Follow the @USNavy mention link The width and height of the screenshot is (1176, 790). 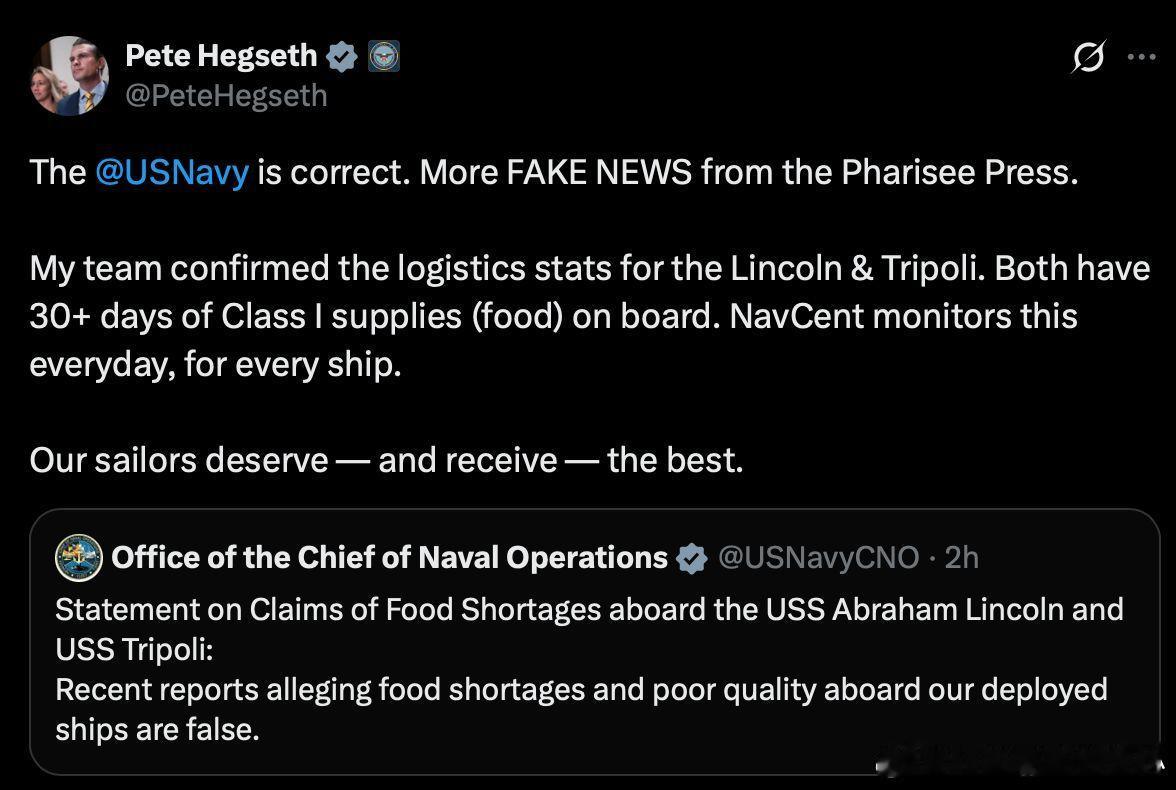(171, 173)
